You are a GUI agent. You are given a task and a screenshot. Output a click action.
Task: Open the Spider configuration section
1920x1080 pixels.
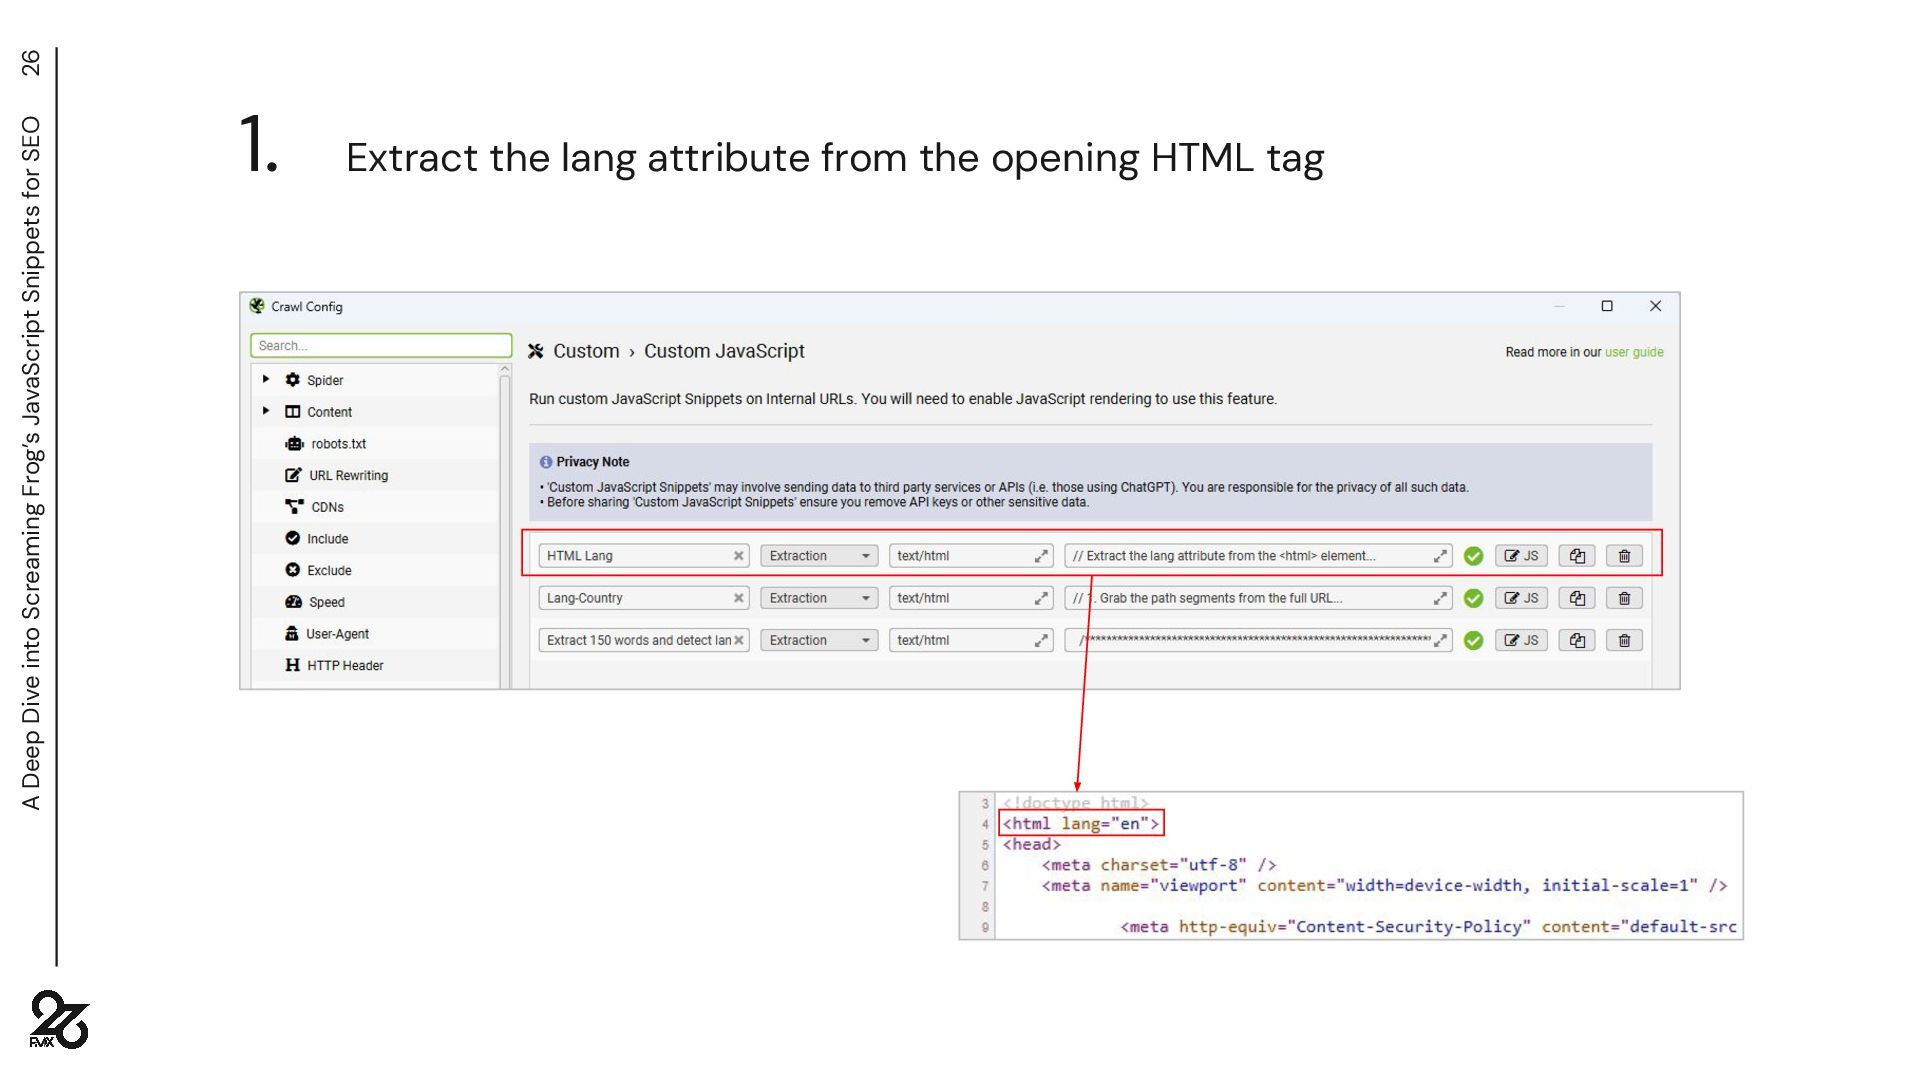[324, 380]
